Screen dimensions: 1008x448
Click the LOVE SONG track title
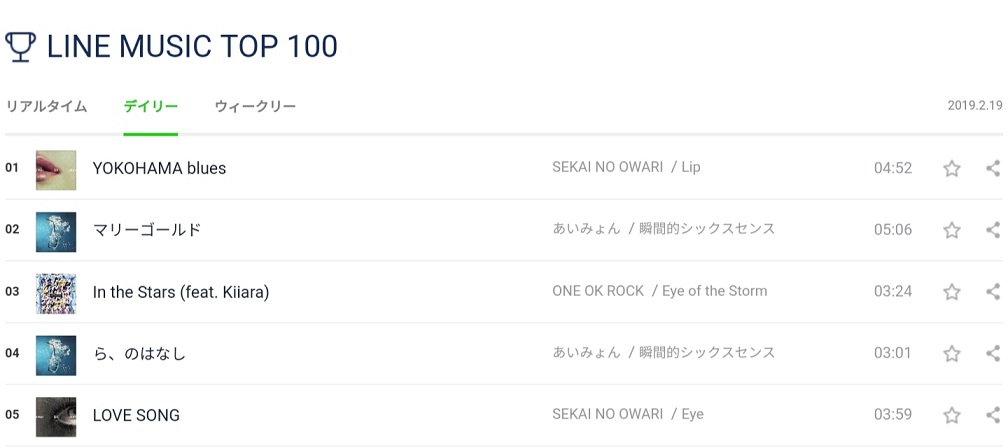click(x=136, y=415)
